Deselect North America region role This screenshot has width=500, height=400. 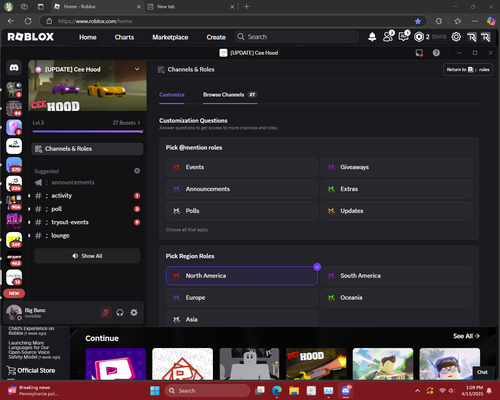click(242, 276)
